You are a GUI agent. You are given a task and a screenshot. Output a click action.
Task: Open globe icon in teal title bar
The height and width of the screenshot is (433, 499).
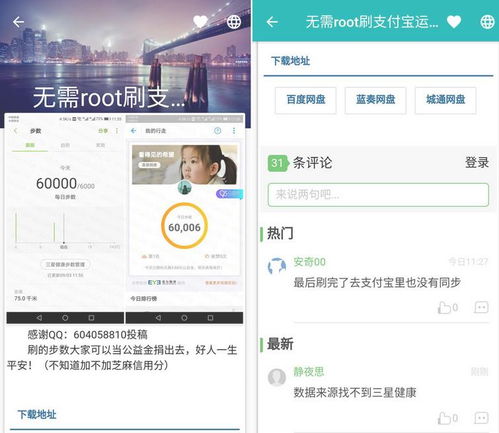[x=487, y=22]
